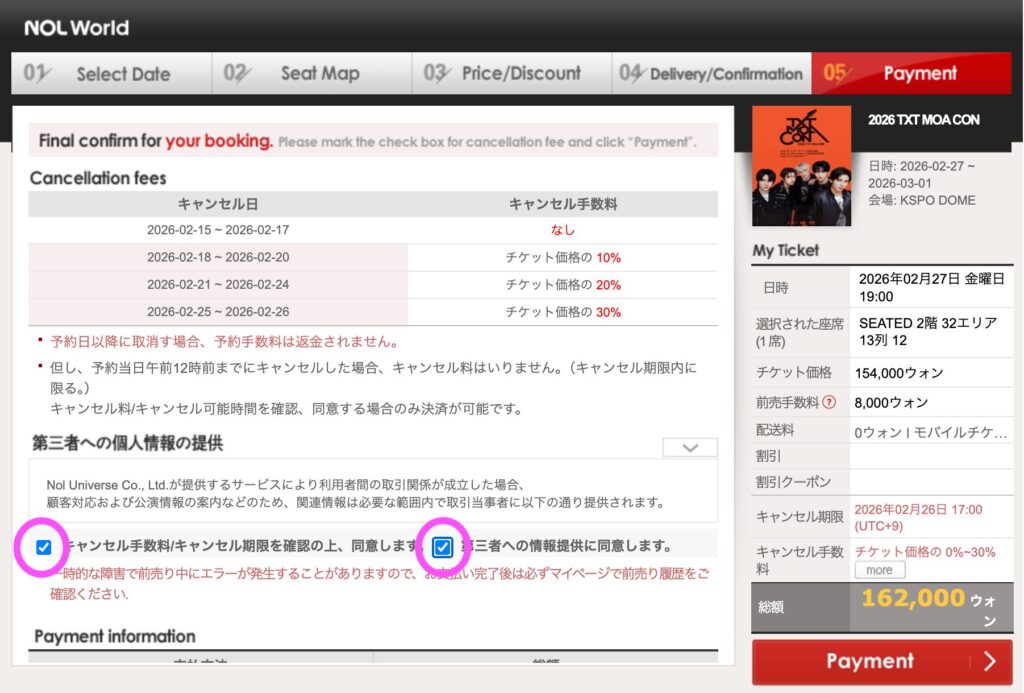The height and width of the screenshot is (693, 1024).
Task: Return to the Delivery/Confirmation step tab
Action: pyautogui.click(x=711, y=74)
